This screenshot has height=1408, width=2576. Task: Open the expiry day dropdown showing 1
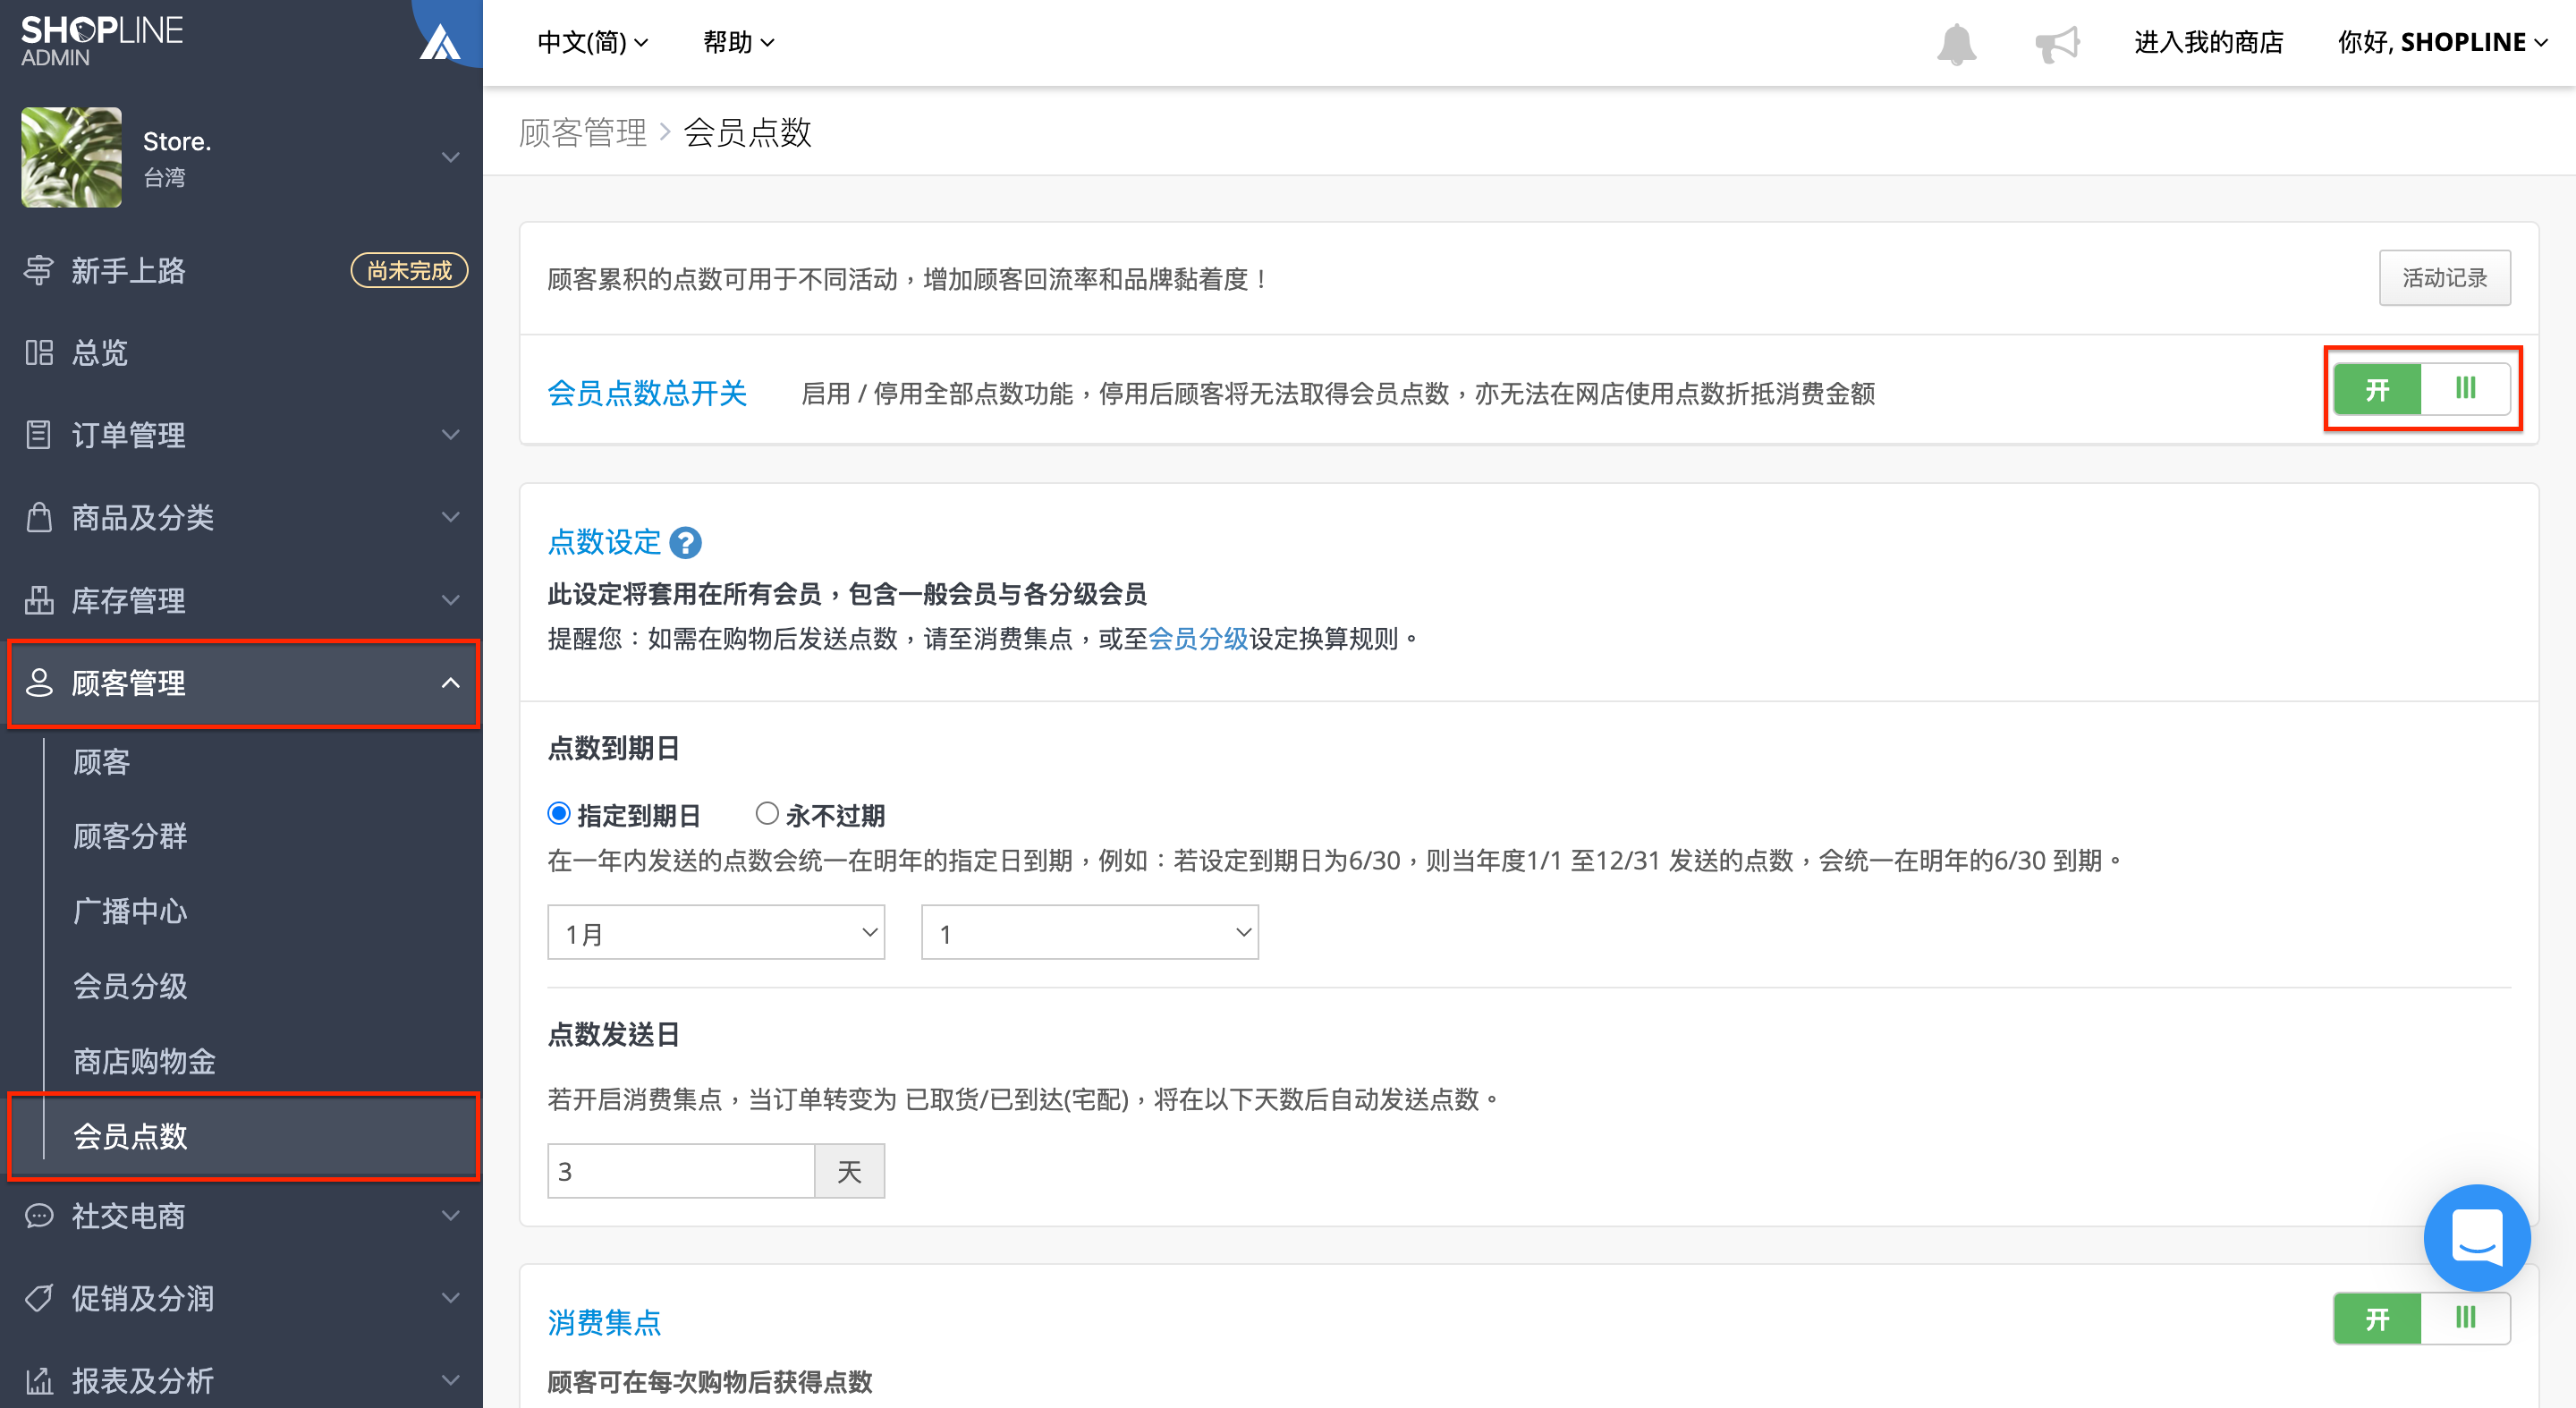(1090, 933)
